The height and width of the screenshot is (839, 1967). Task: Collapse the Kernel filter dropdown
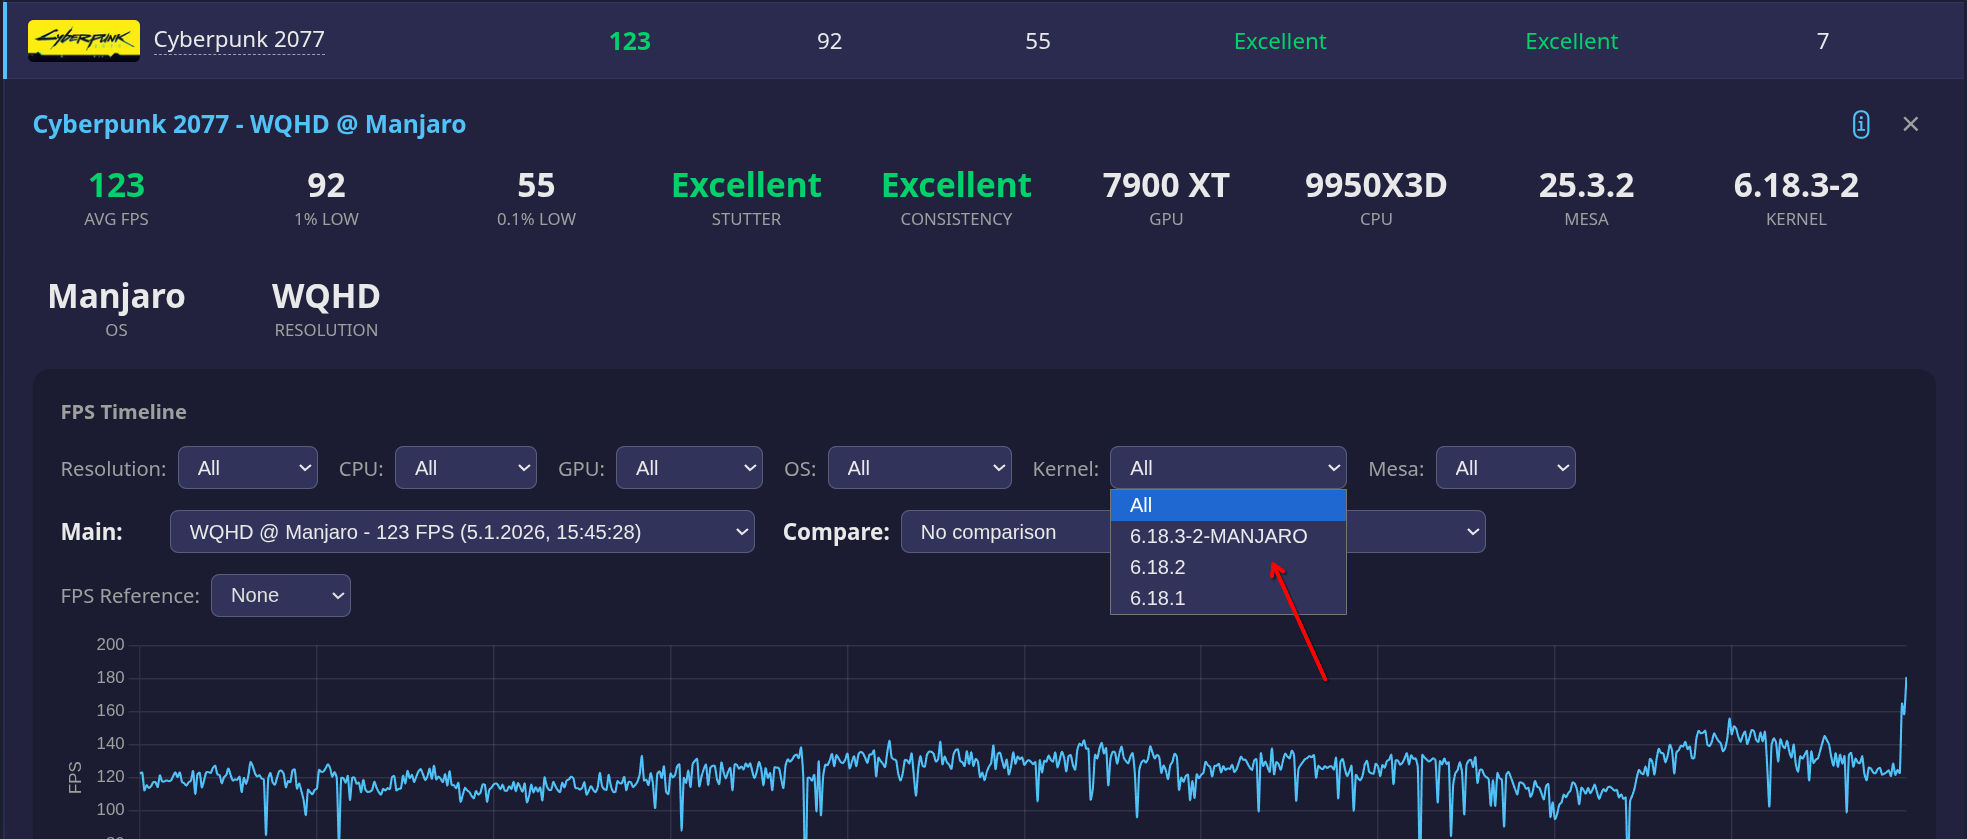(x=1228, y=468)
